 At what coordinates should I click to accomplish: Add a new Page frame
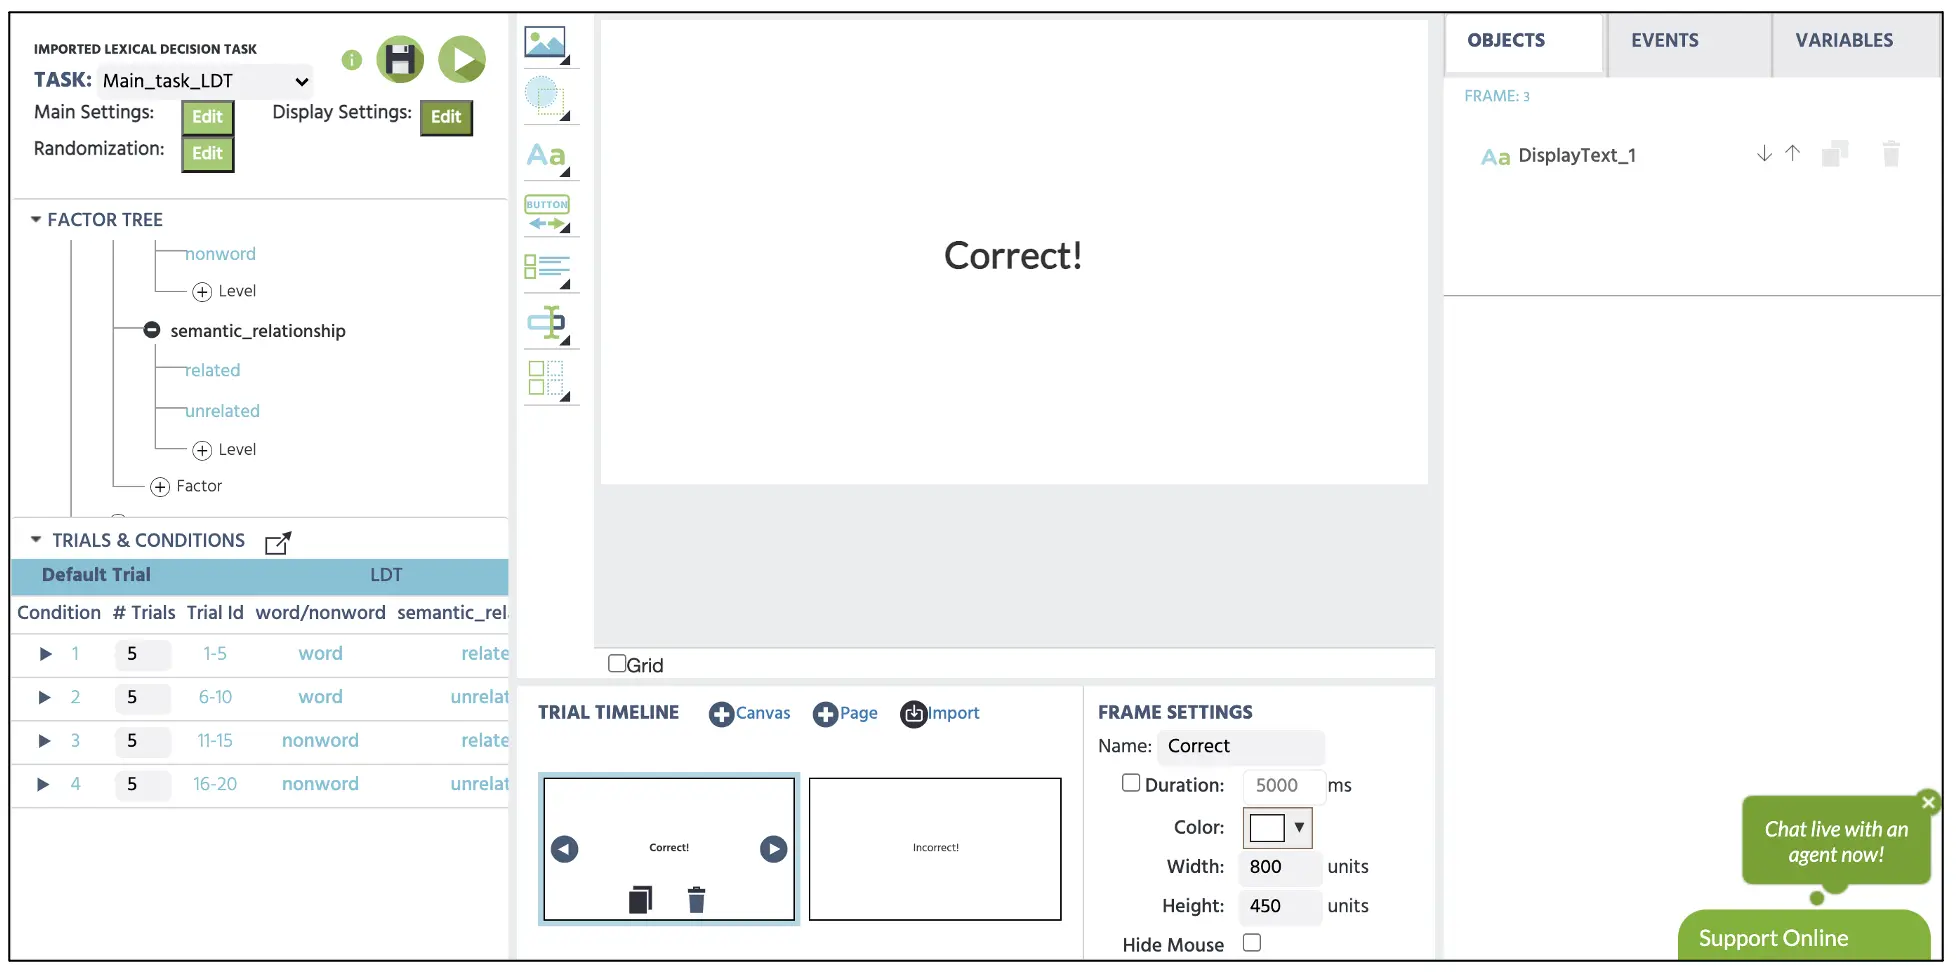pyautogui.click(x=845, y=714)
